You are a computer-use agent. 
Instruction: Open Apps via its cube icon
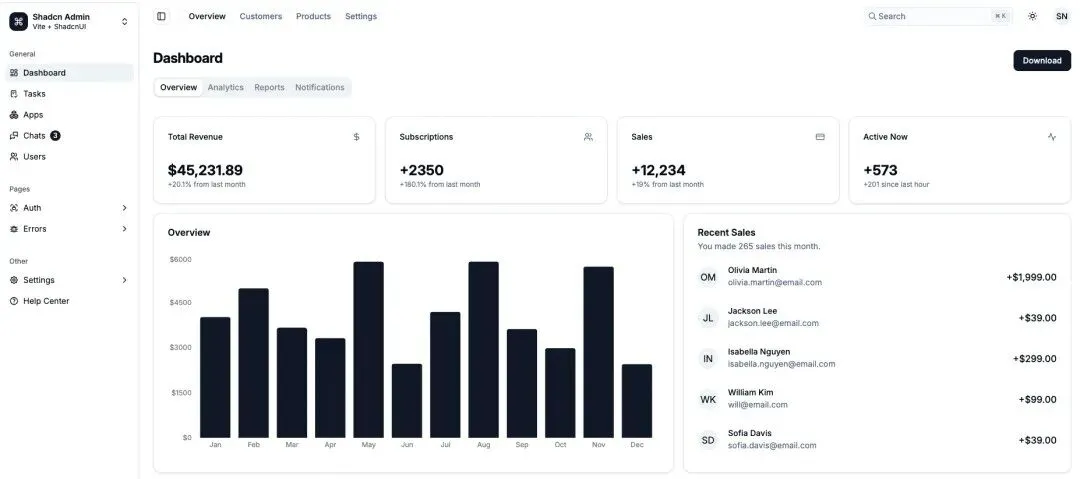[x=14, y=114]
